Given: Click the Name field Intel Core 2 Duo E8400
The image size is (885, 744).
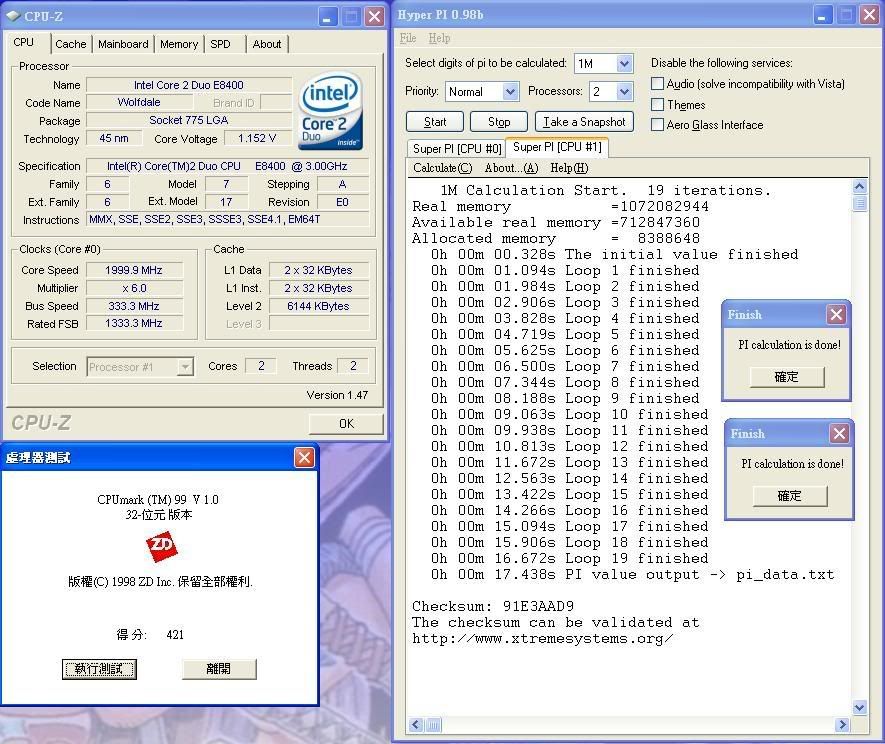Looking at the screenshot, I should coord(189,85).
